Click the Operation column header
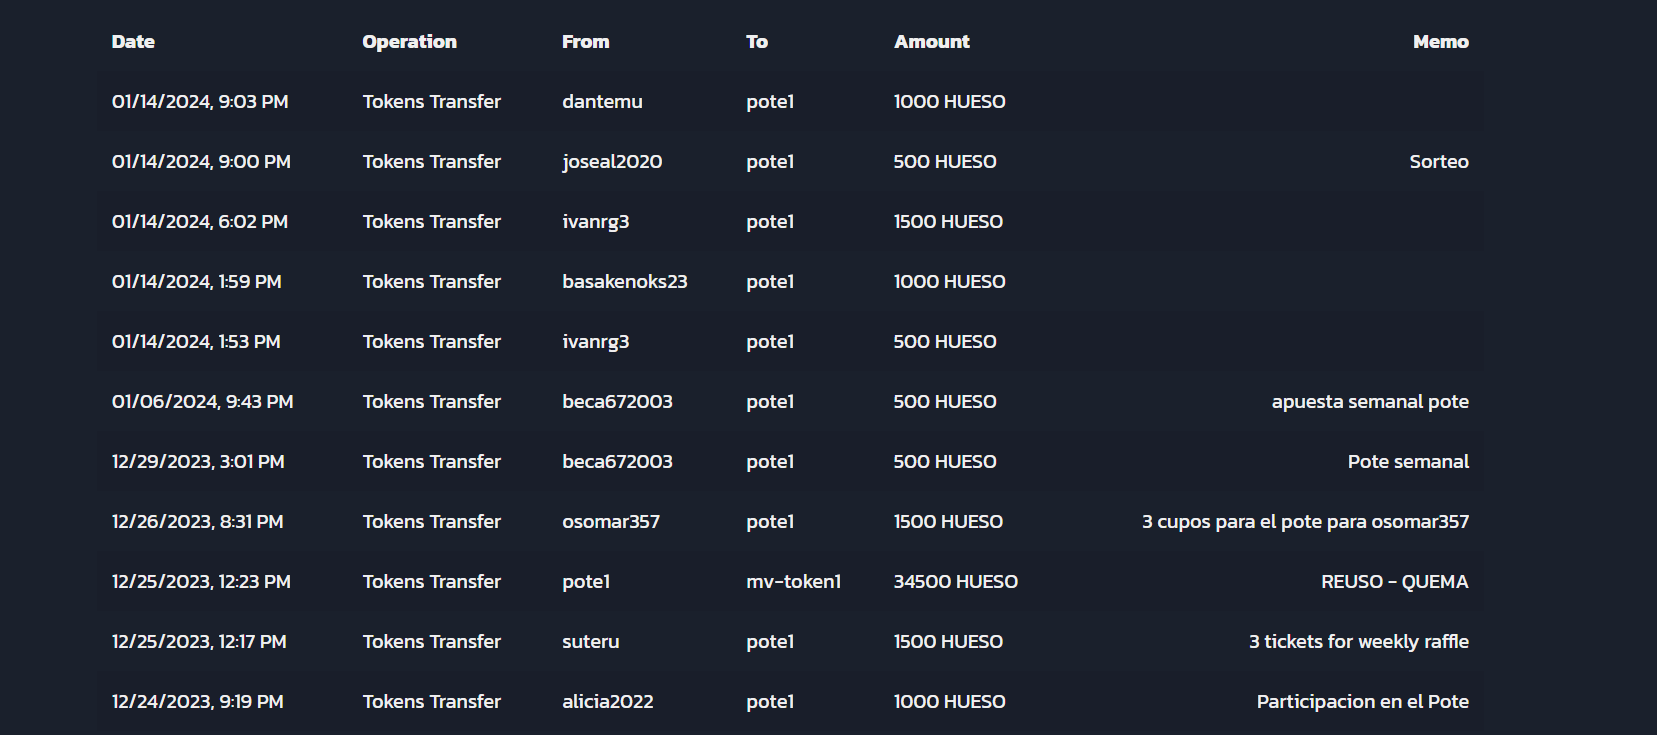 [409, 42]
